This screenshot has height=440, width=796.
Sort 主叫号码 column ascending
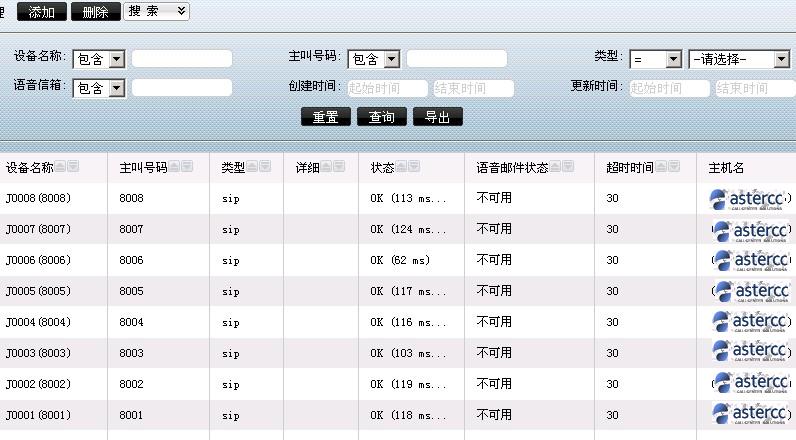click(174, 166)
